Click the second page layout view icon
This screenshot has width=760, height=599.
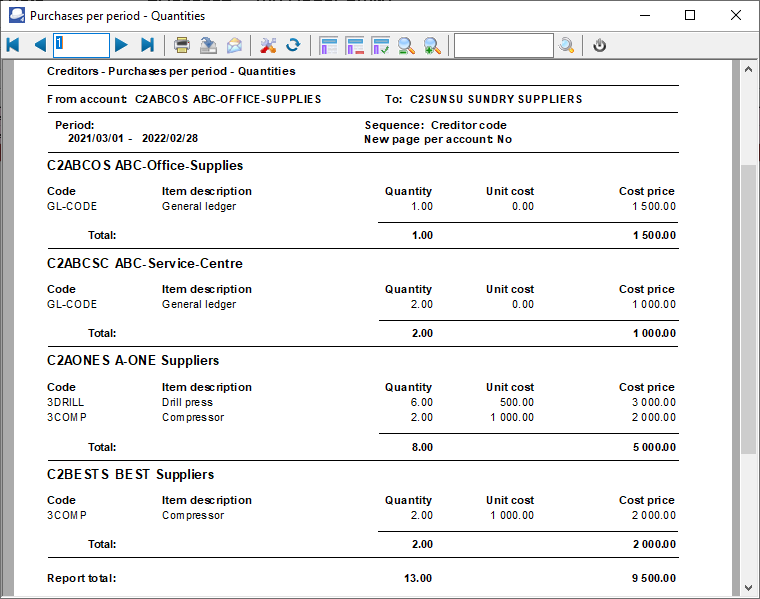354,45
